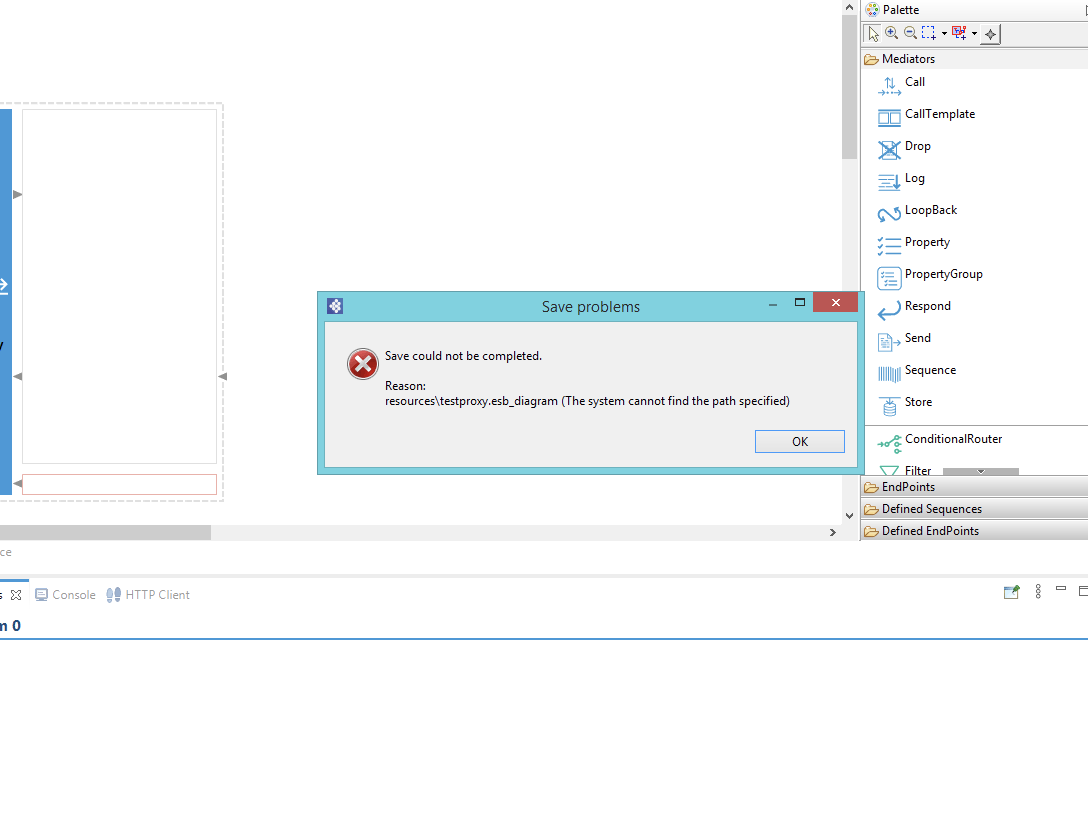
Task: Activate the Zoom In tool in the palette
Action: [891, 33]
